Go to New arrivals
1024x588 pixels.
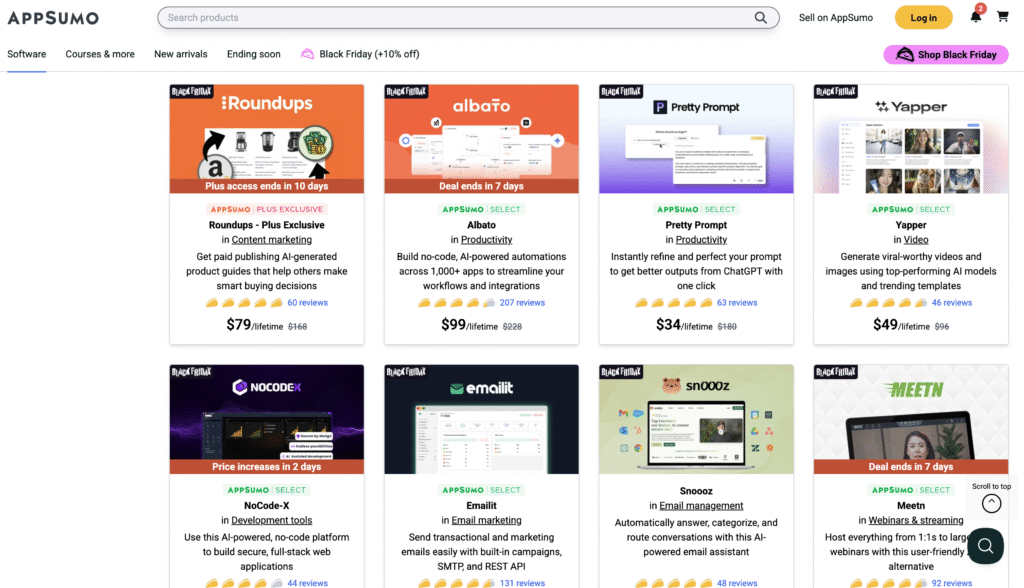click(181, 54)
